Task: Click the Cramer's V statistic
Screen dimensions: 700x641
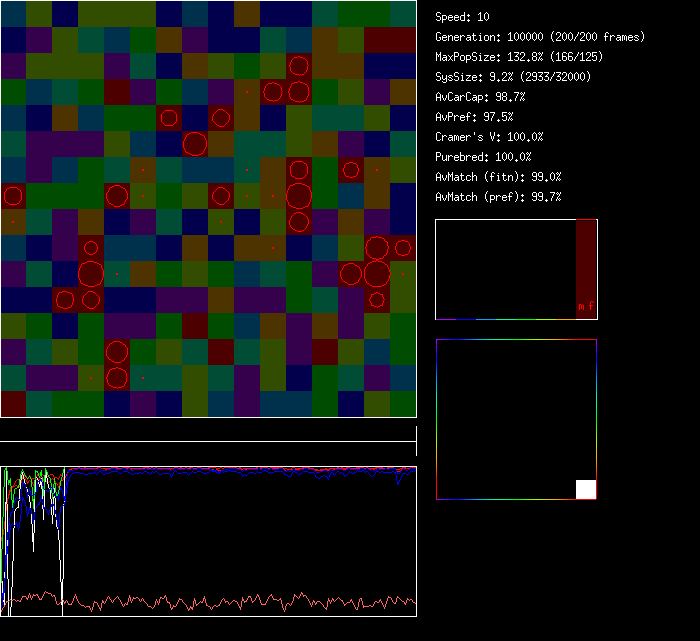Action: (x=489, y=137)
